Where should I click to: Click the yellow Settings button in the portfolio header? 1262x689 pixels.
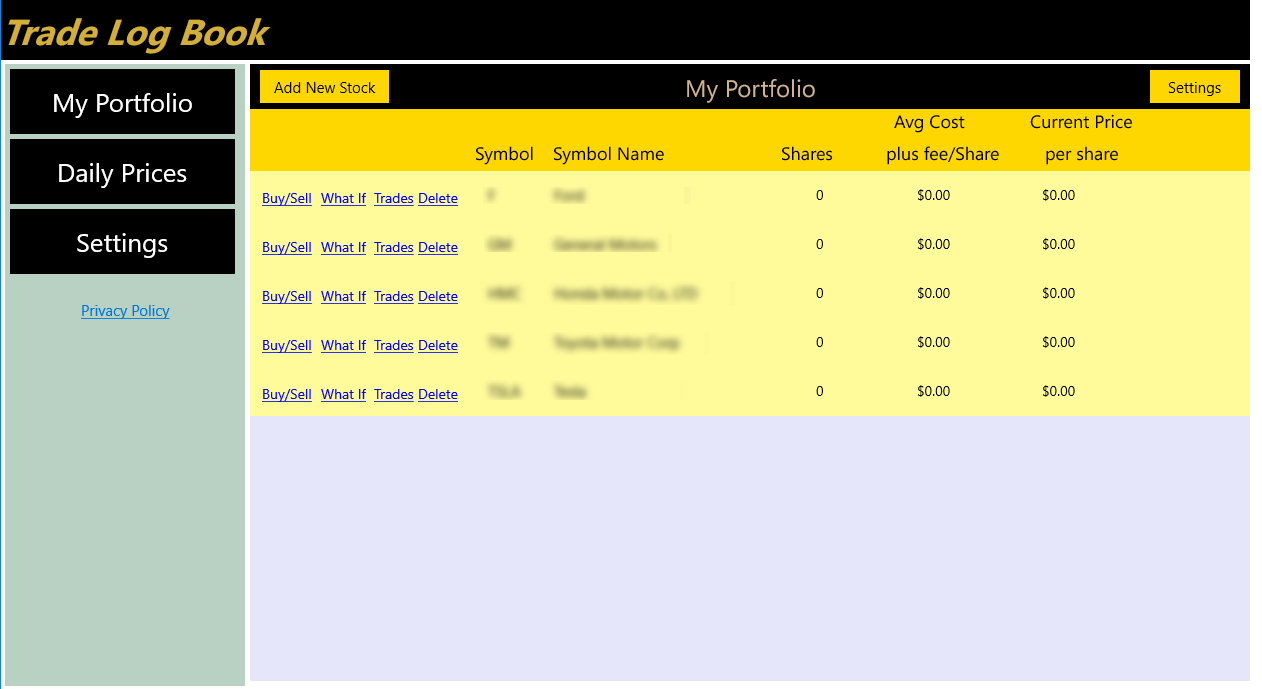1194,87
